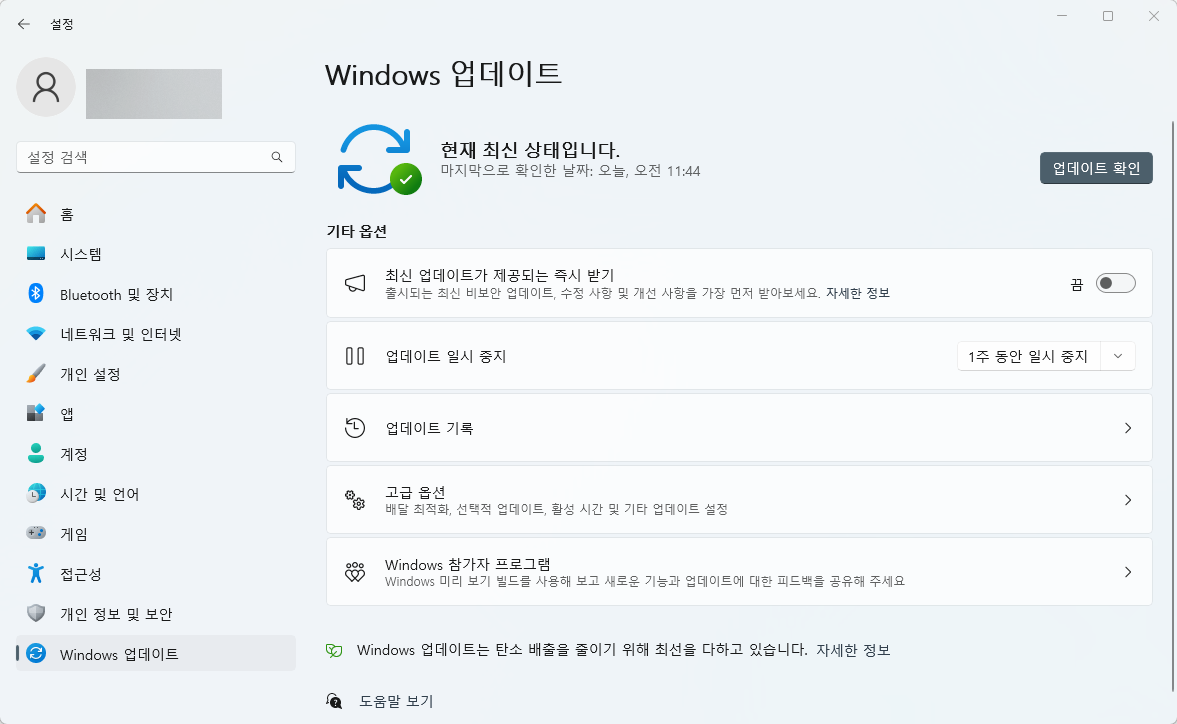Click the gears icon for 고급 옵션
Image resolution: width=1177 pixels, height=724 pixels.
355,500
